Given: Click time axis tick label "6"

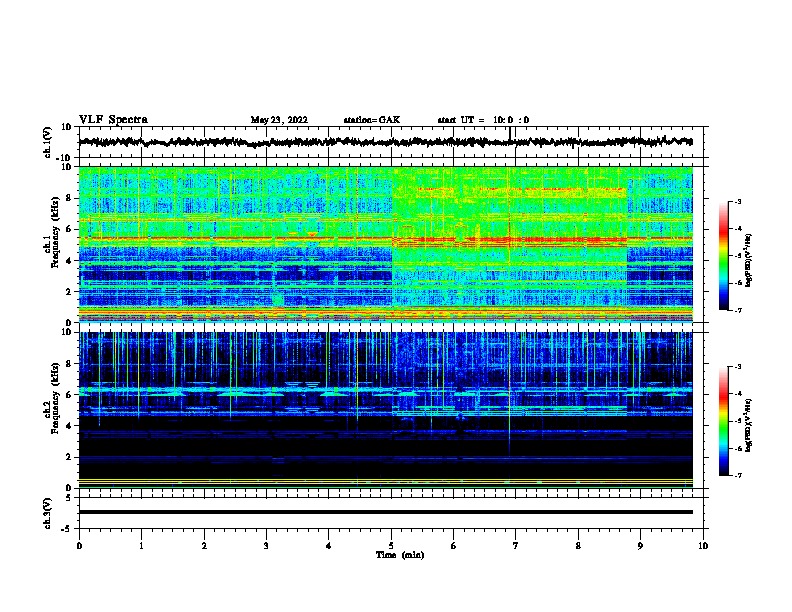Looking at the screenshot, I should tap(454, 546).
